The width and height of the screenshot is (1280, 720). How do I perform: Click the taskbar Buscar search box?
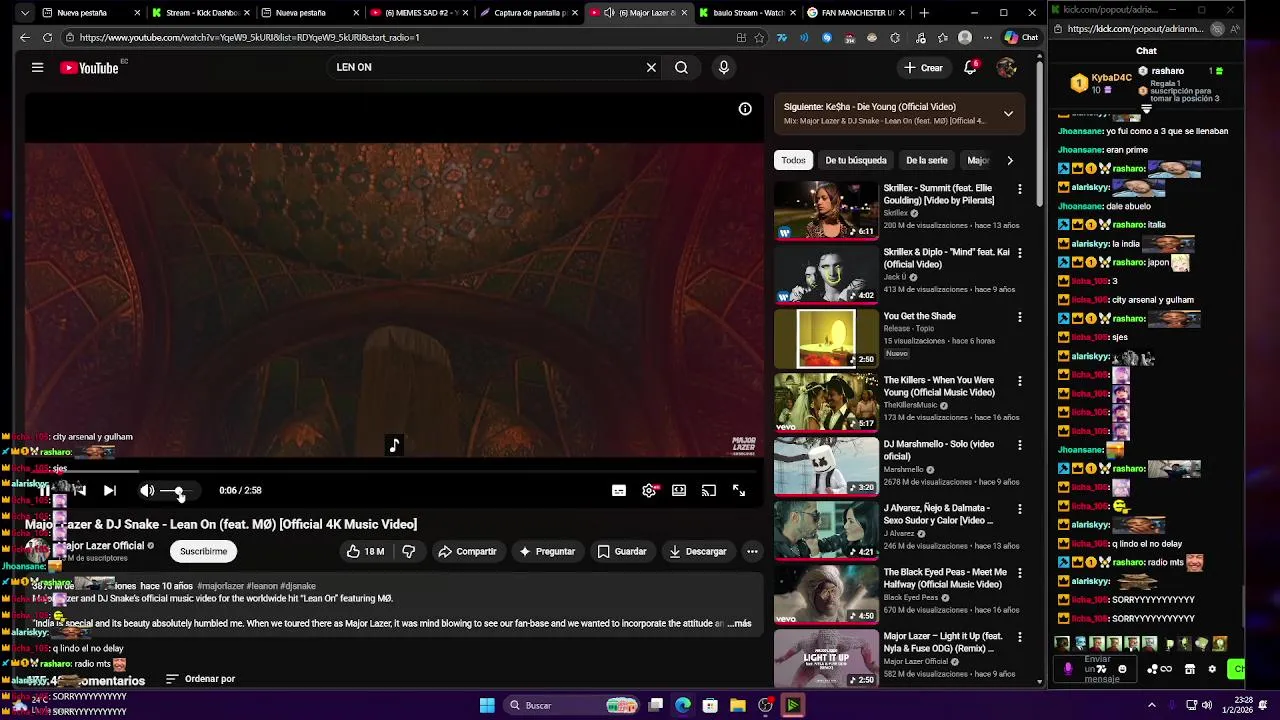(x=572, y=705)
